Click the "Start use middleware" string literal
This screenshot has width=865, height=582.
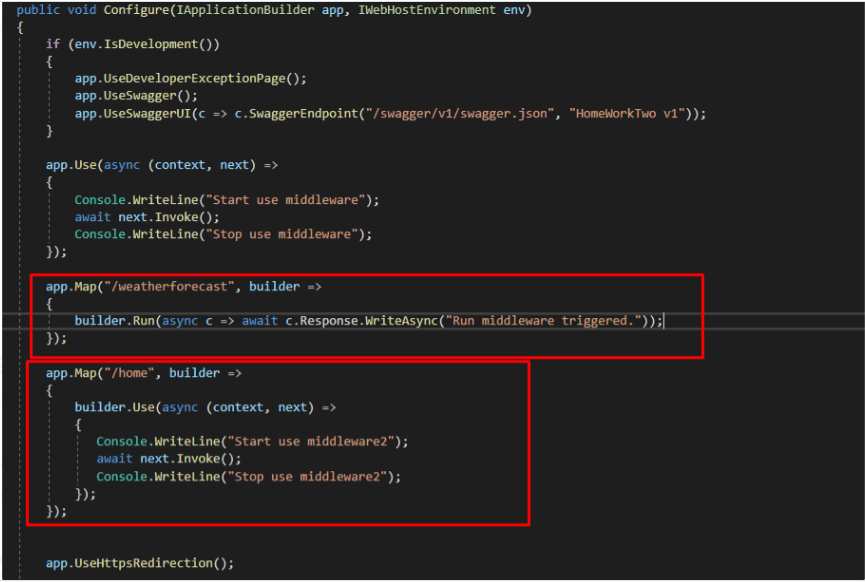(x=285, y=200)
